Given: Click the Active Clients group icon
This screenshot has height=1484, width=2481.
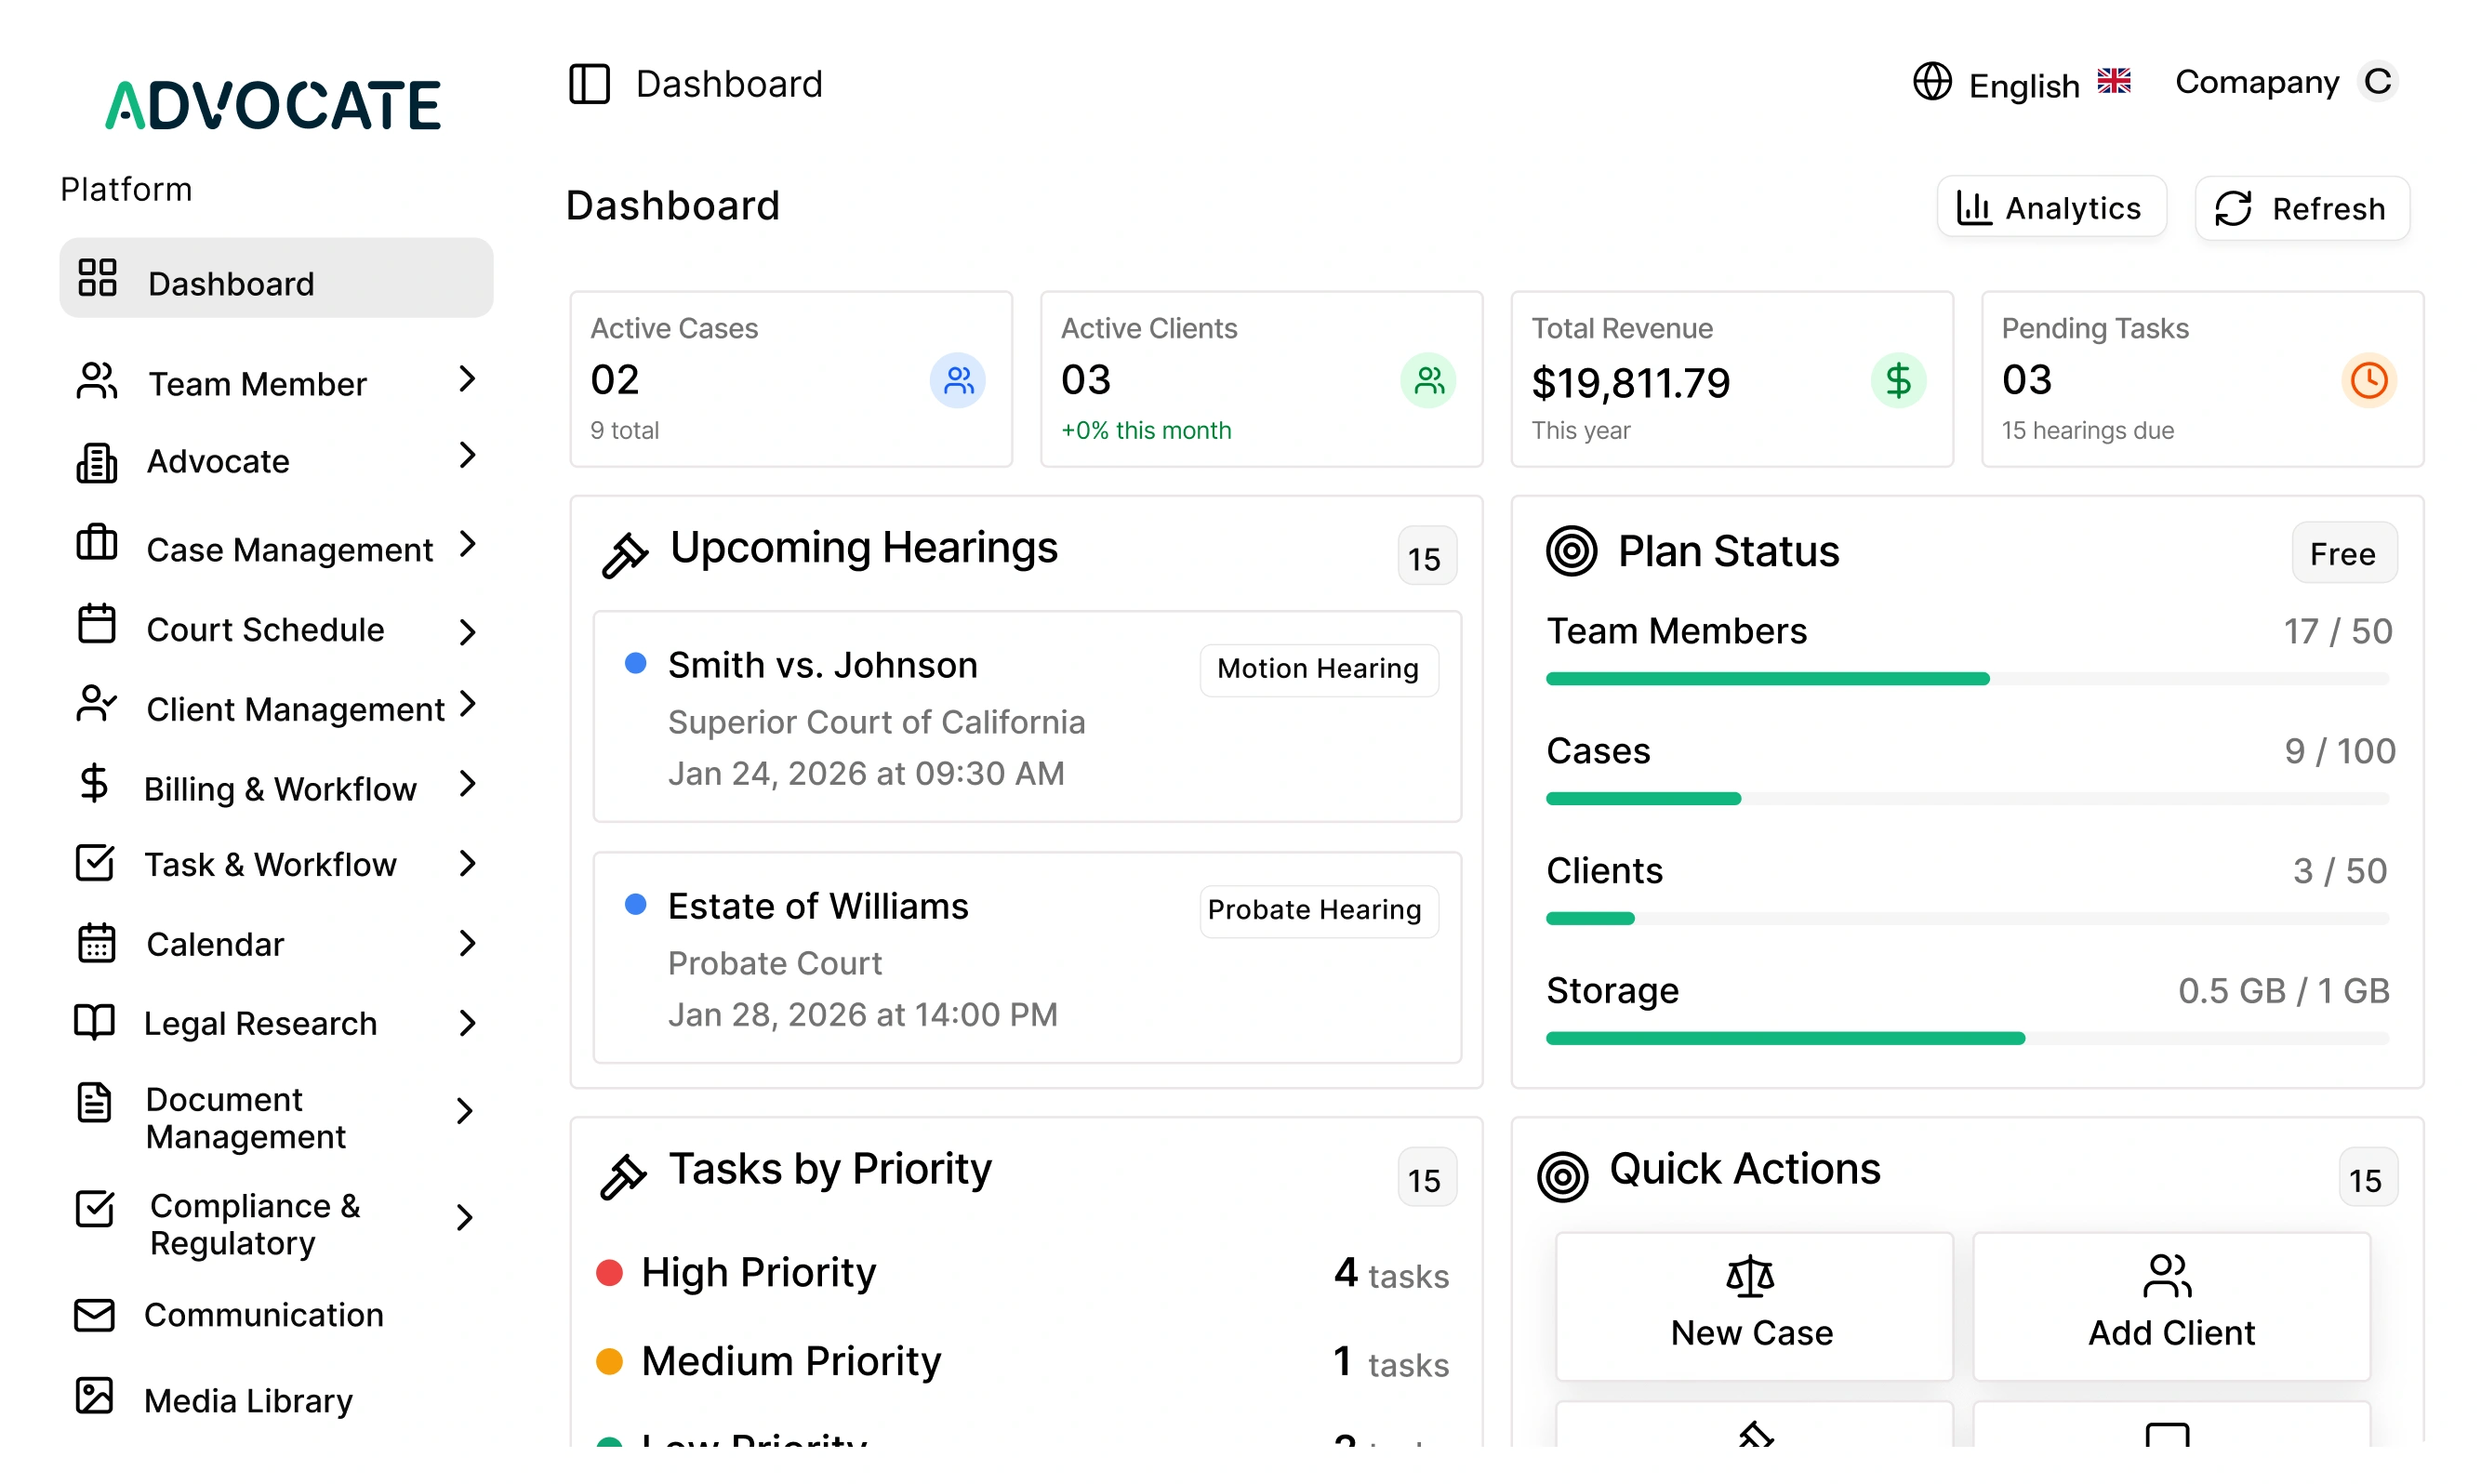Looking at the screenshot, I should click(x=1428, y=380).
